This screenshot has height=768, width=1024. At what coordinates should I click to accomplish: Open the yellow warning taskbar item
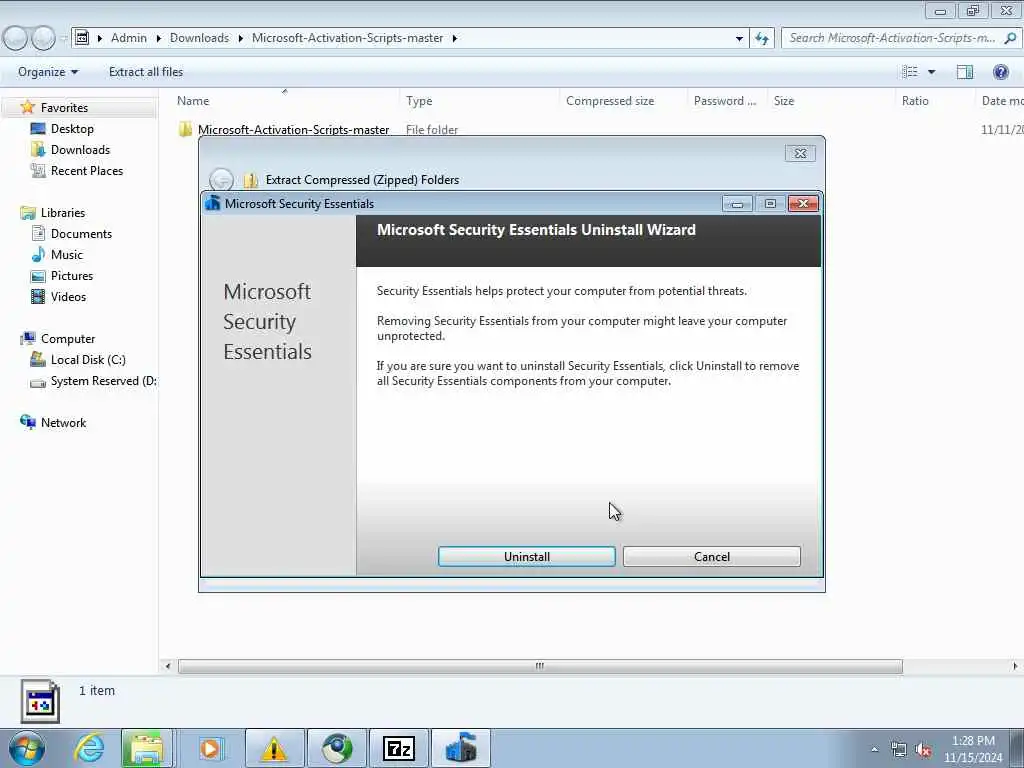tap(274, 748)
